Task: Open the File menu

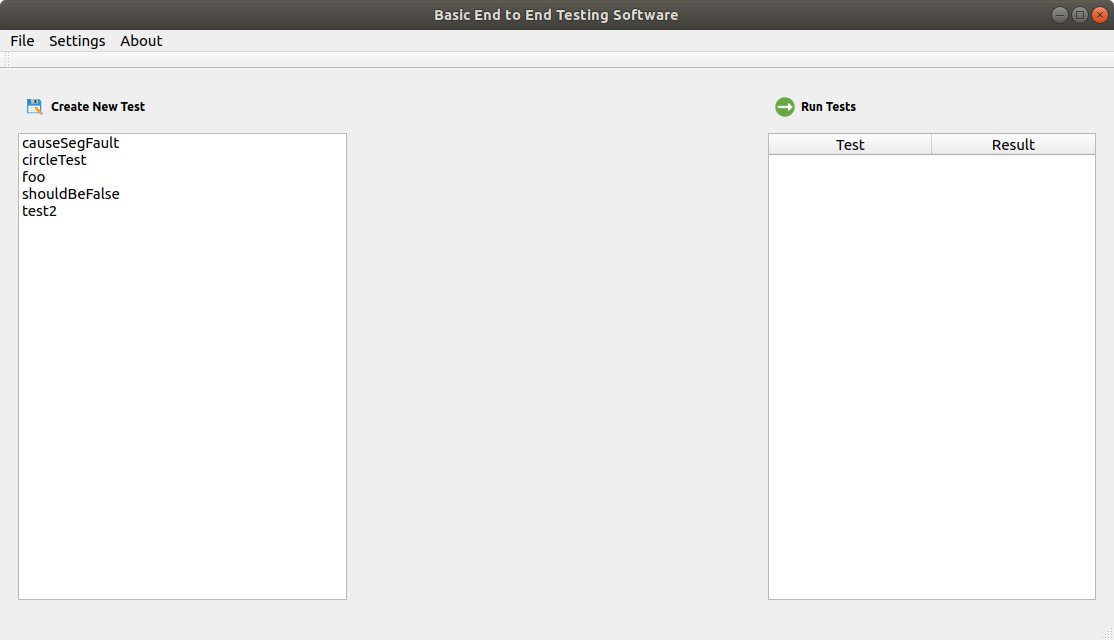Action: tap(22, 41)
